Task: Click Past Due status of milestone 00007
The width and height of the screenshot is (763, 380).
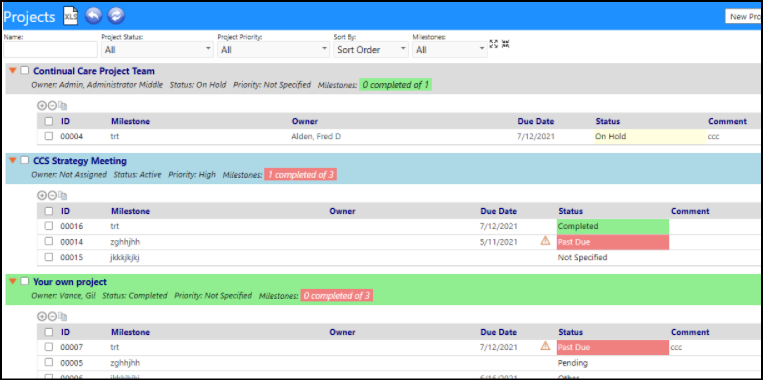Action: 613,347
